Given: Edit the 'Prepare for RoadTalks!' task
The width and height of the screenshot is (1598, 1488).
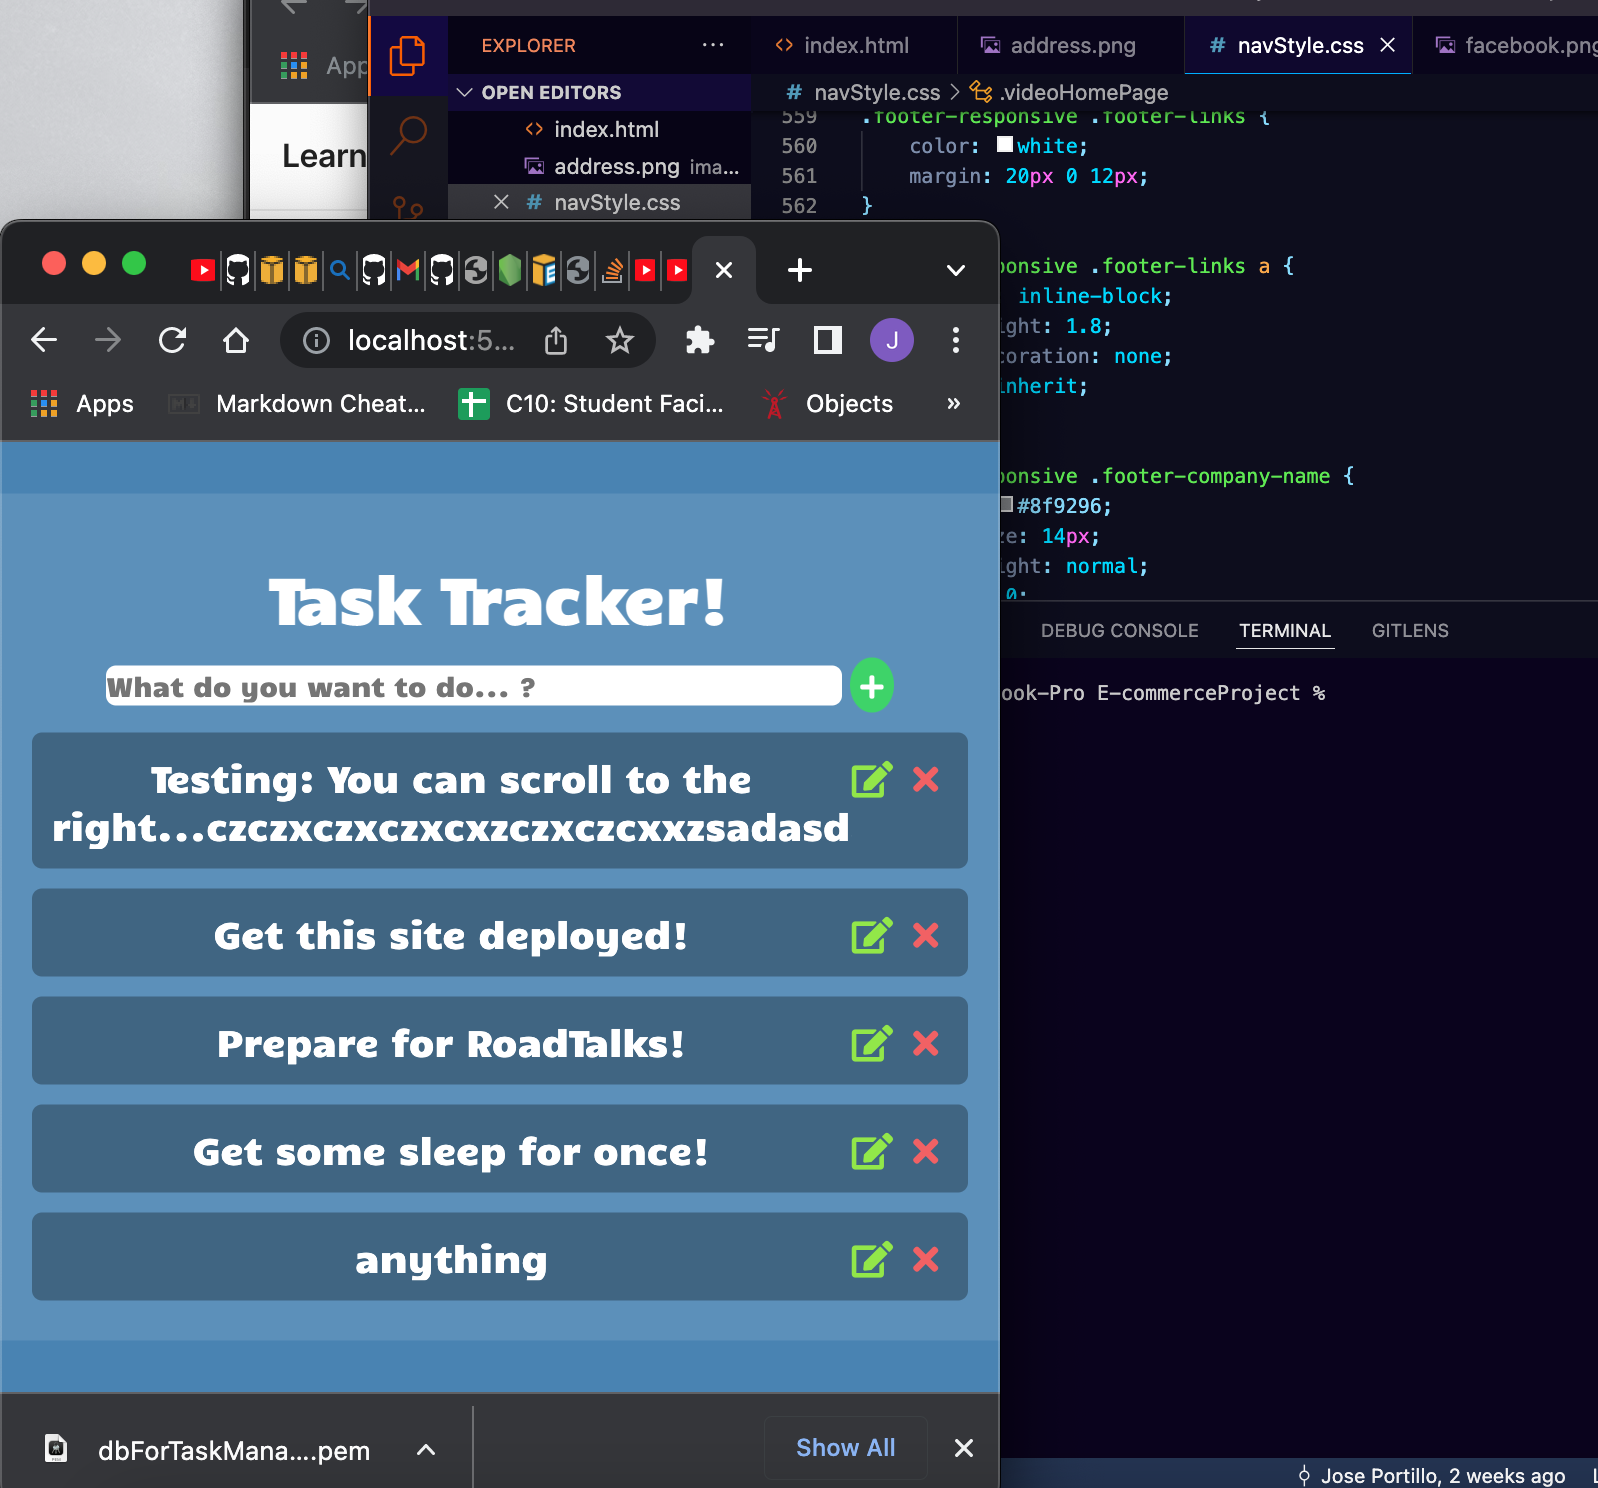Looking at the screenshot, I should click(871, 1044).
